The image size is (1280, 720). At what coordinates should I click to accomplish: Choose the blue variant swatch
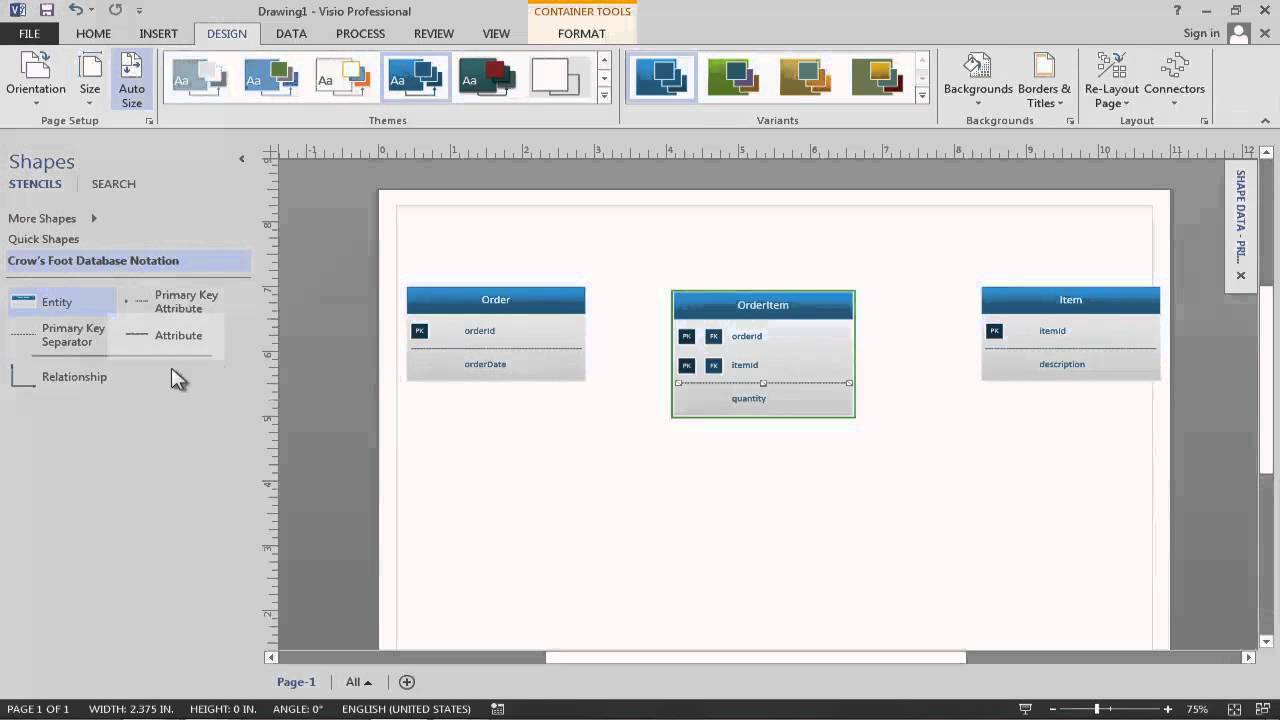(x=661, y=76)
